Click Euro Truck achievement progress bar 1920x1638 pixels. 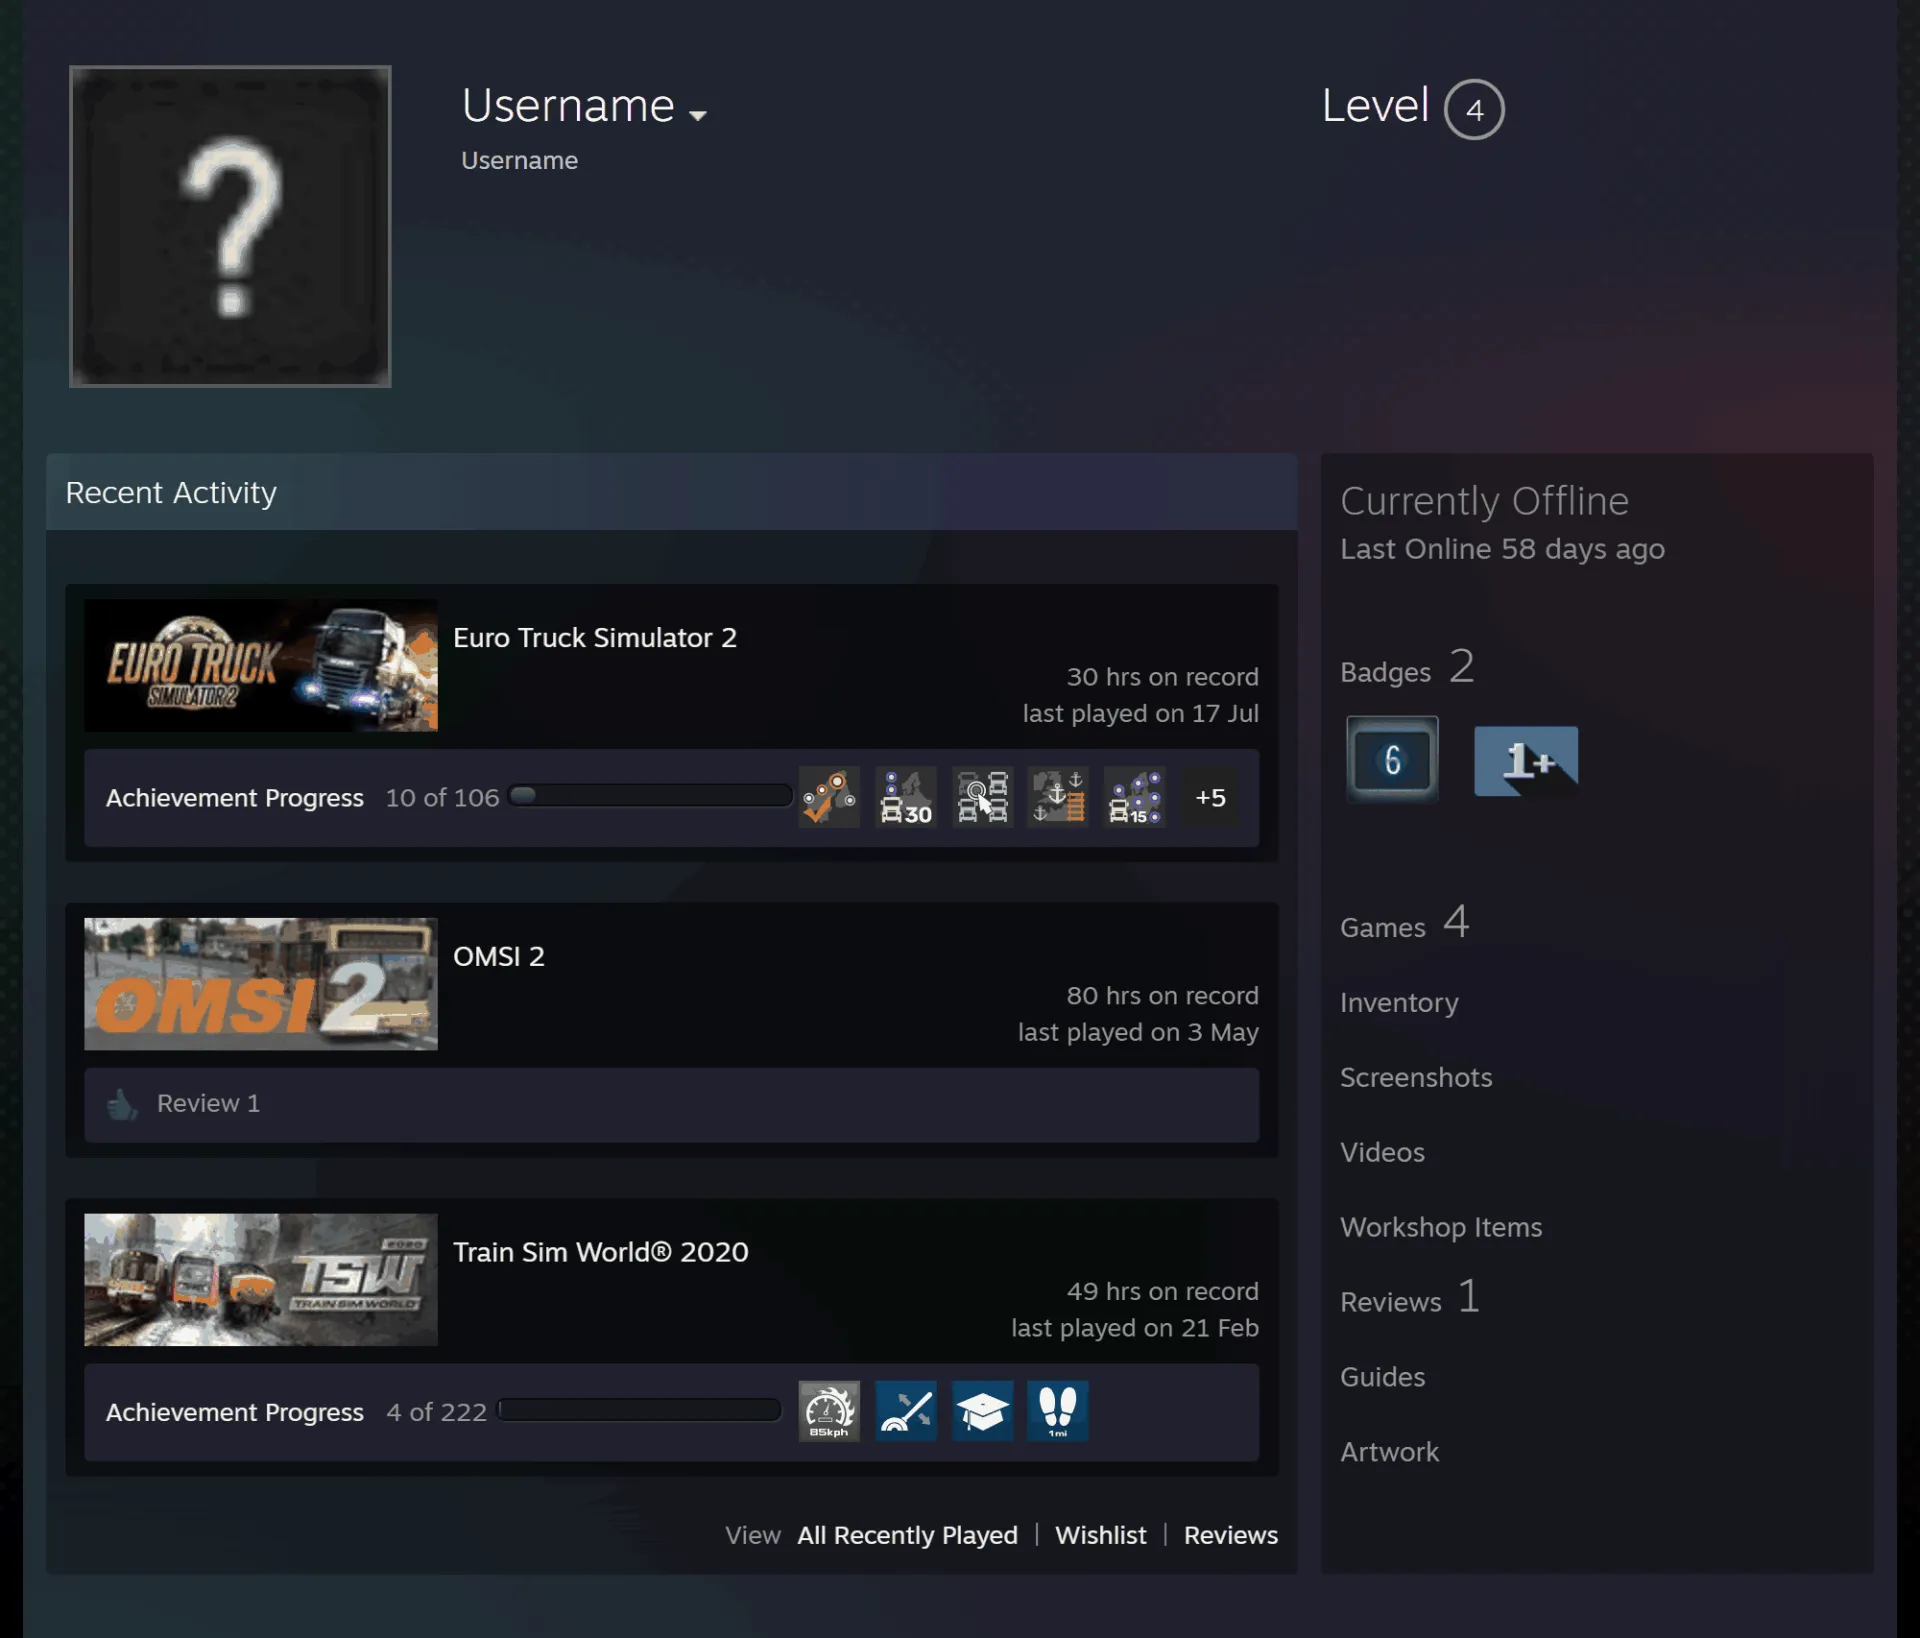[x=650, y=796]
